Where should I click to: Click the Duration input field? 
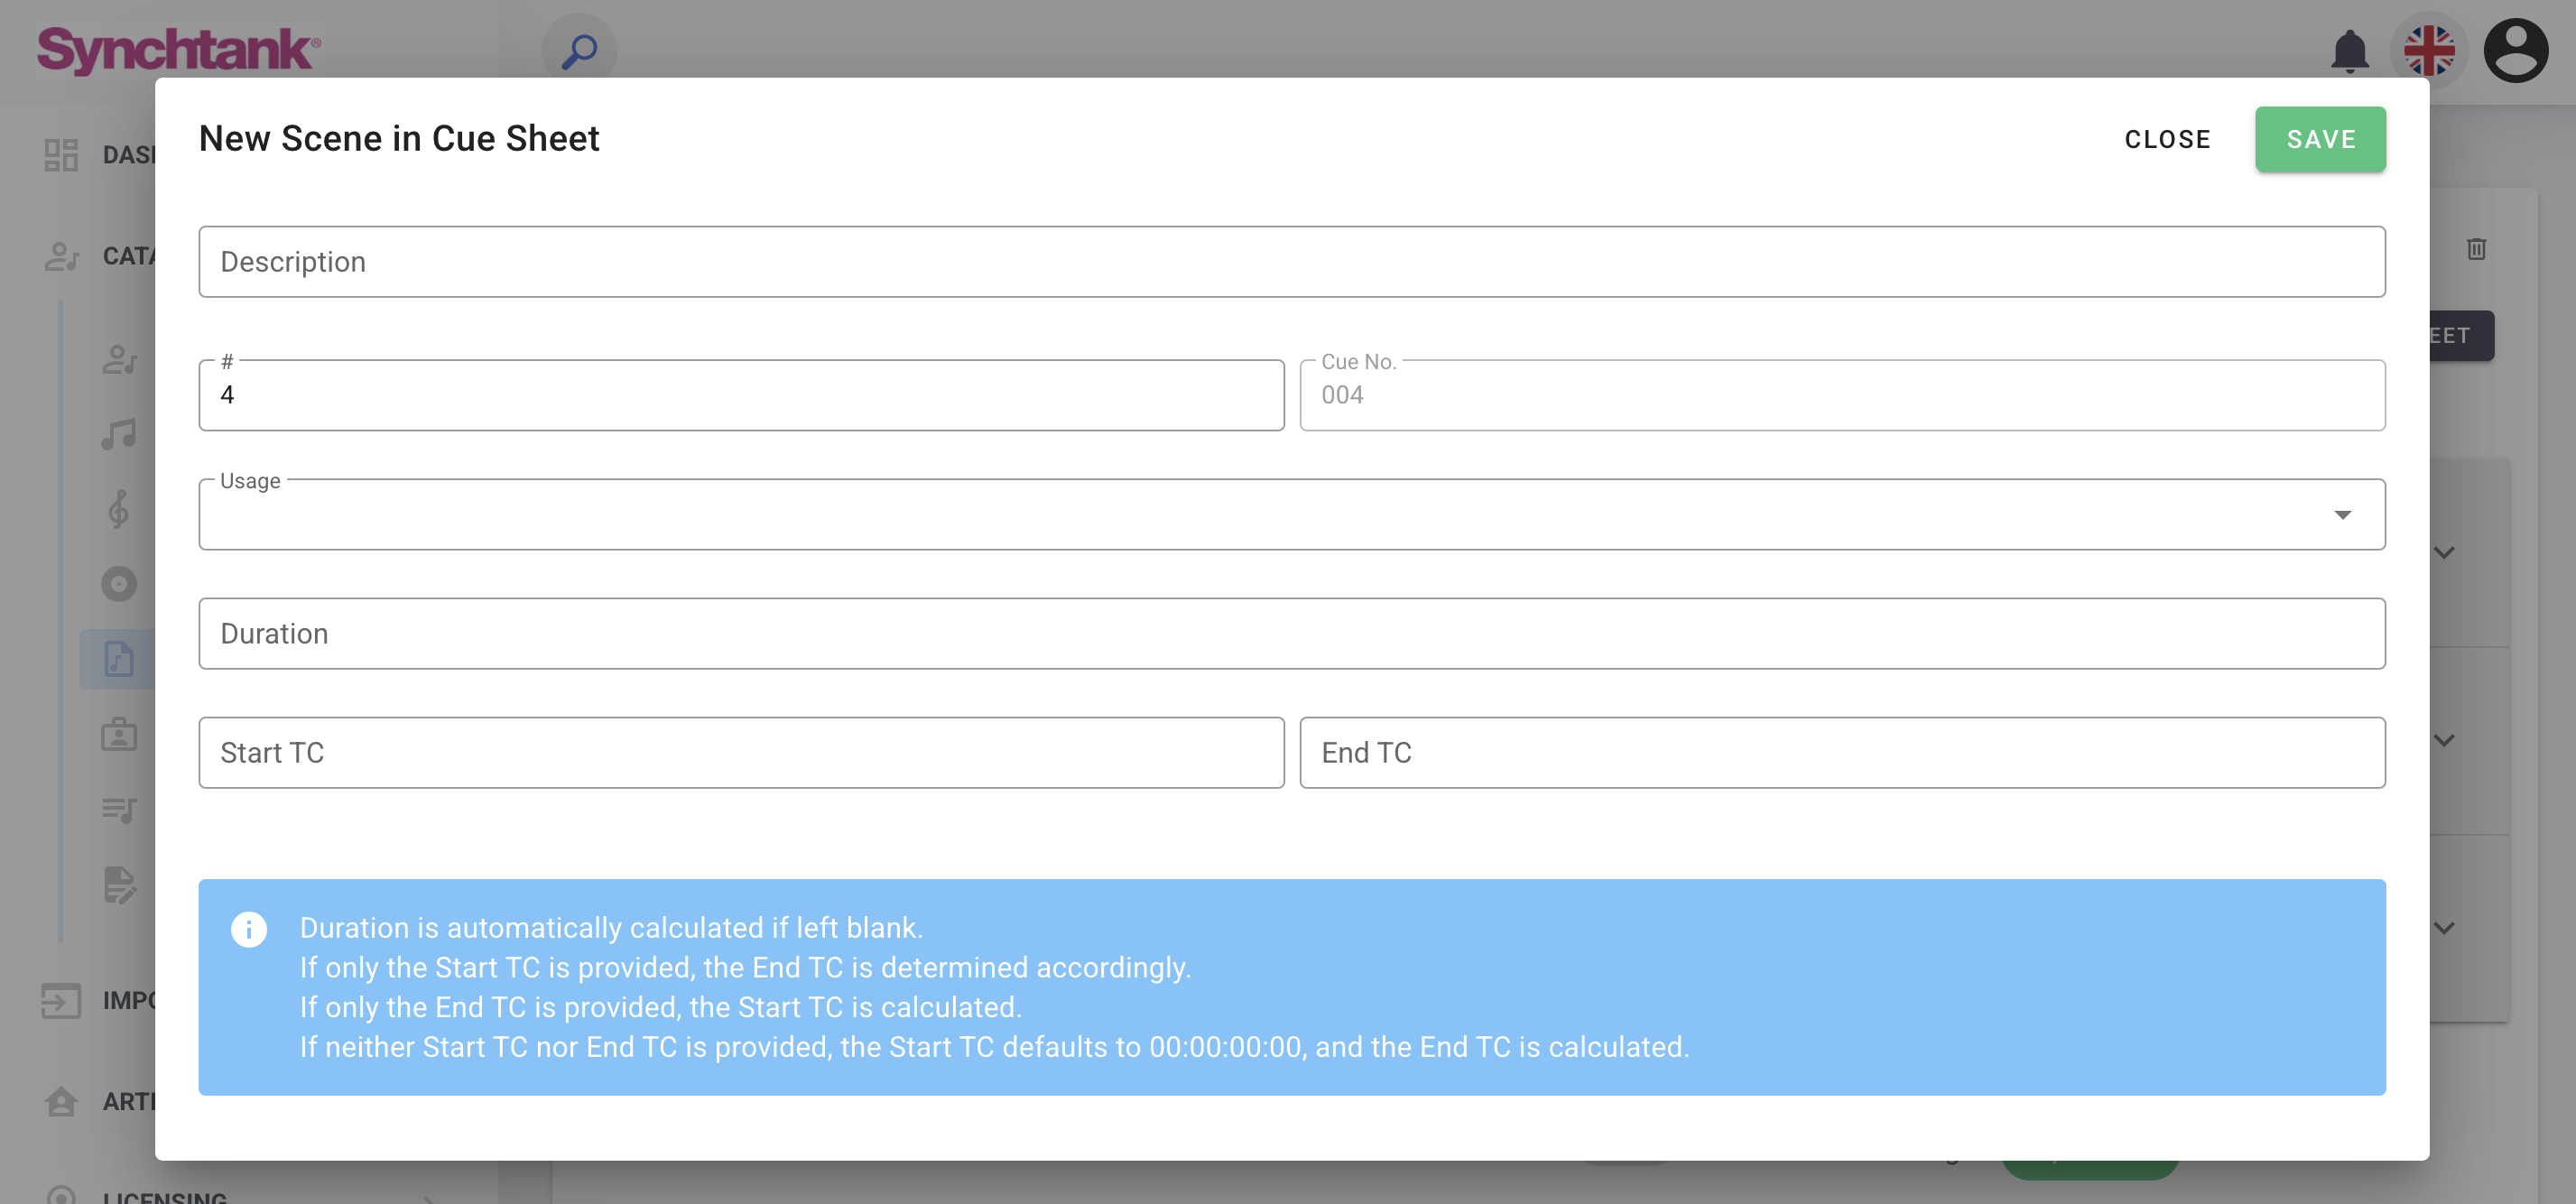point(1291,634)
